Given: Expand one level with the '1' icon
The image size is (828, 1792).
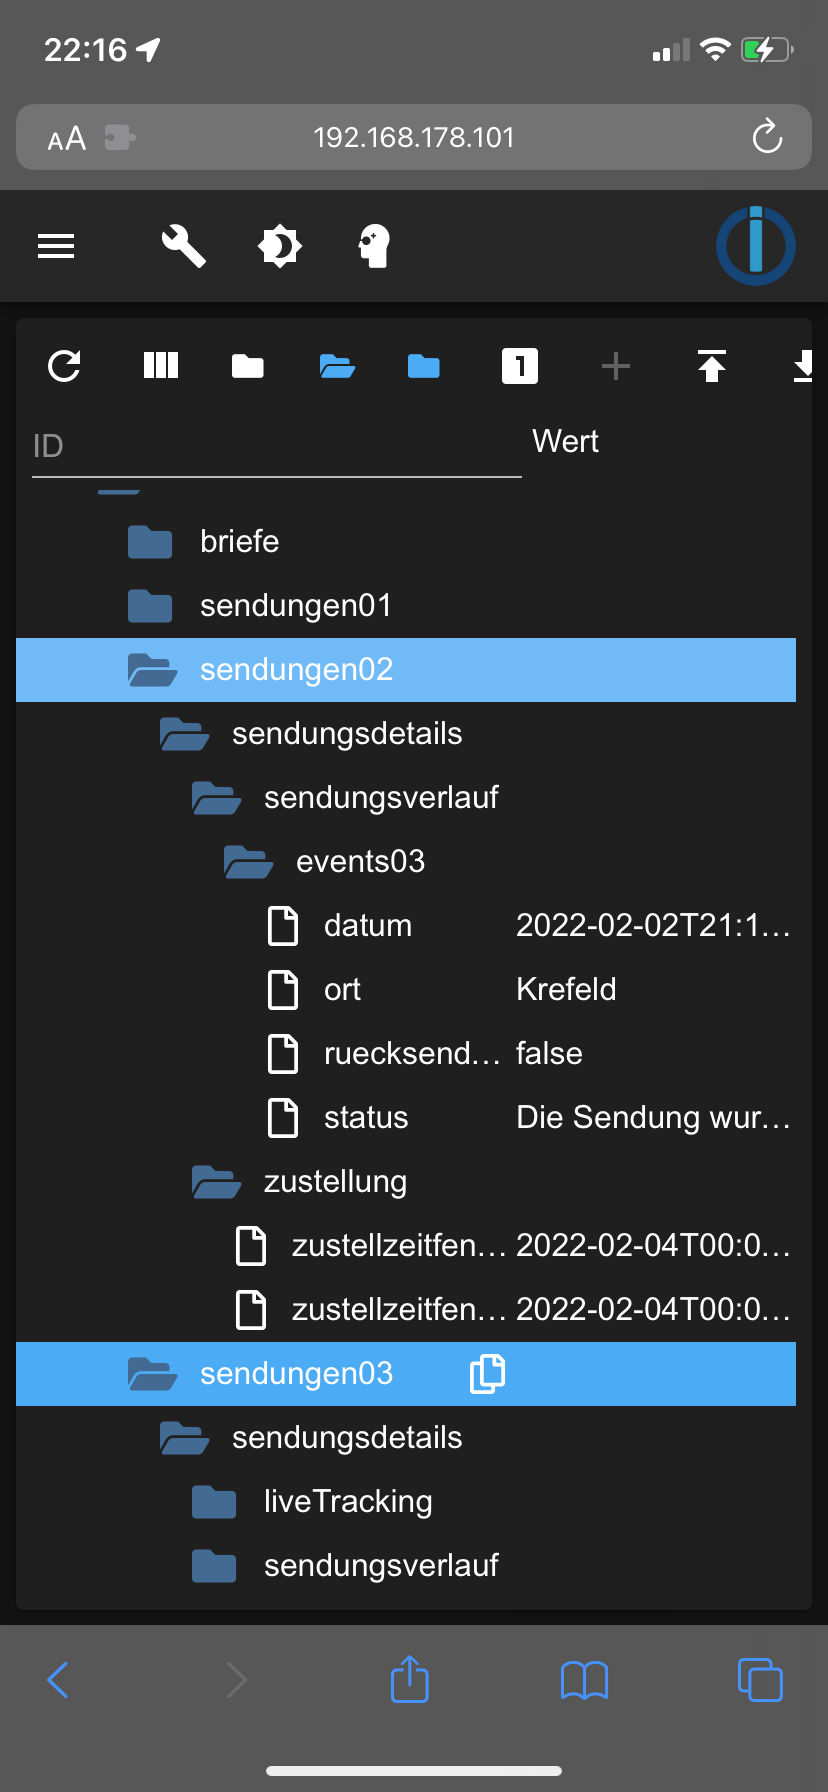Looking at the screenshot, I should pyautogui.click(x=519, y=366).
